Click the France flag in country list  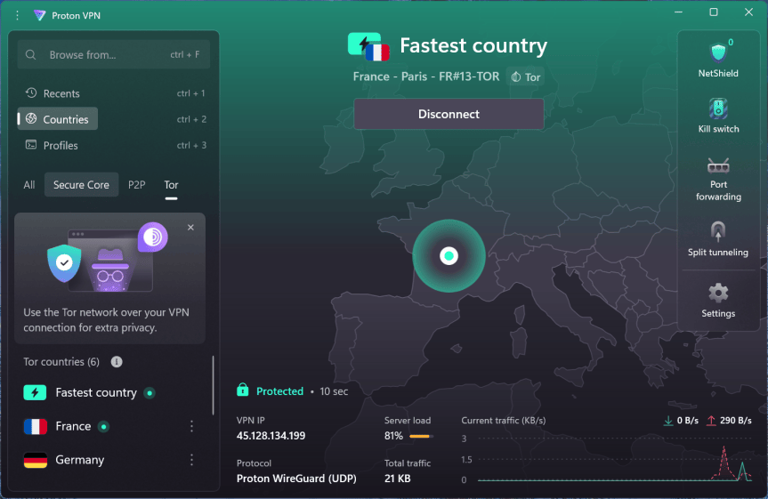35,427
